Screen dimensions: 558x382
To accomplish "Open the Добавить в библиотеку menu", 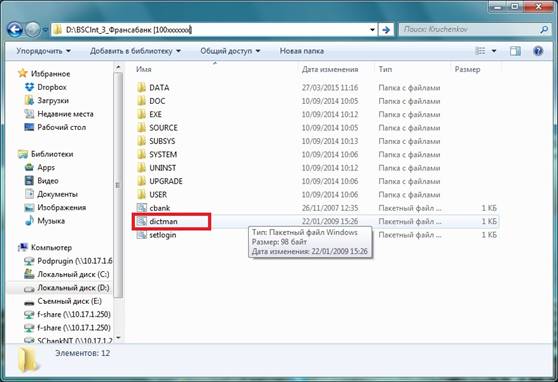I will click(135, 51).
